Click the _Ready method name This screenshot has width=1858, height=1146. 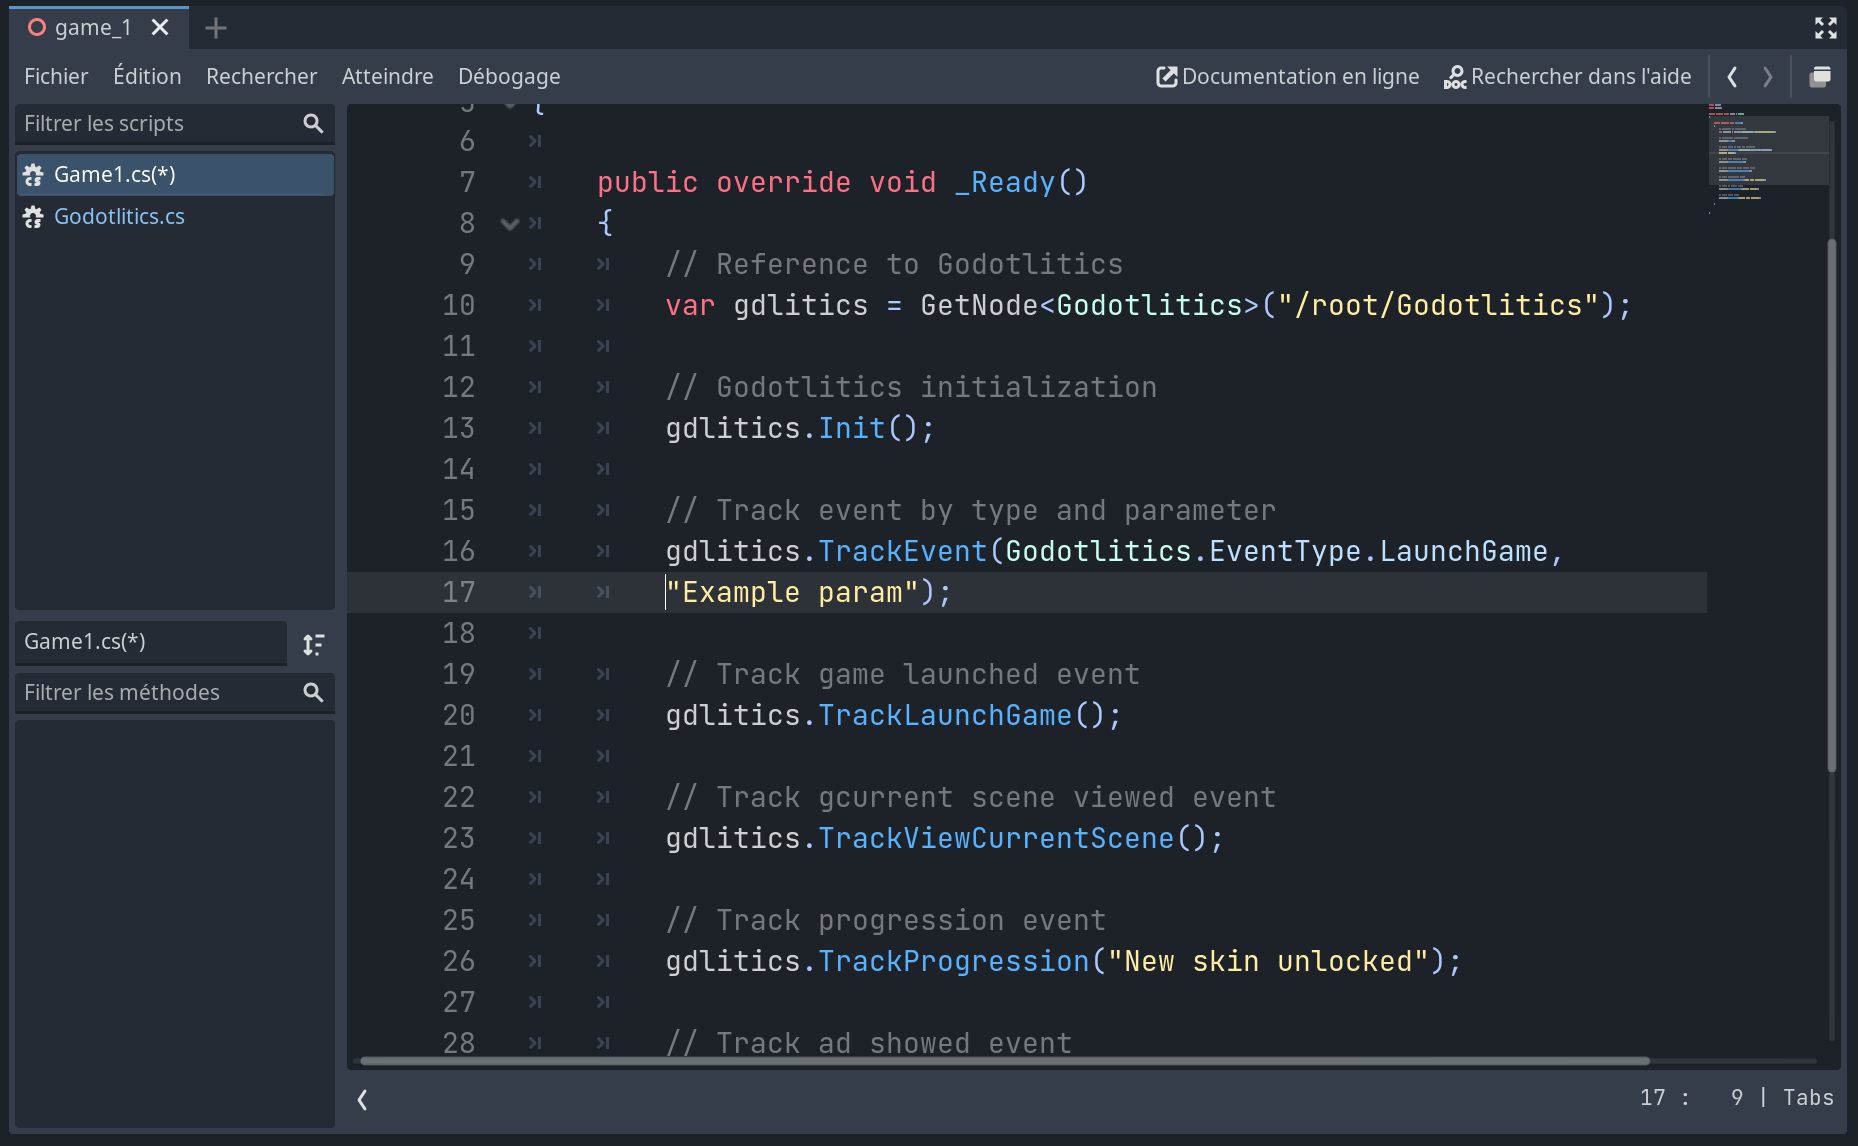pos(1004,182)
